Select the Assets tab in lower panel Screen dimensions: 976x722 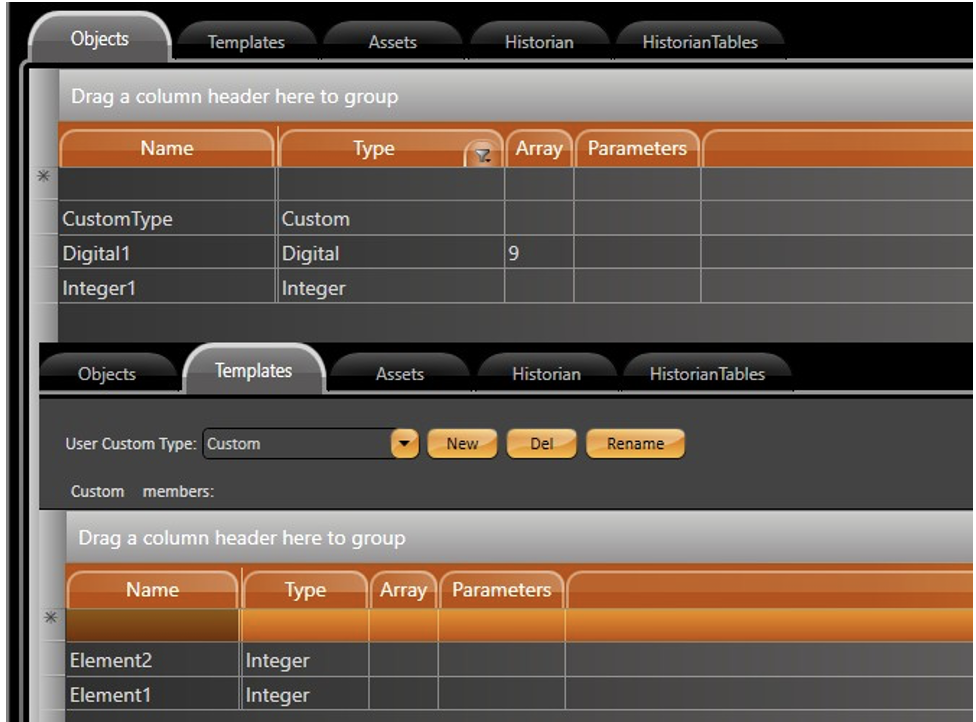399,374
